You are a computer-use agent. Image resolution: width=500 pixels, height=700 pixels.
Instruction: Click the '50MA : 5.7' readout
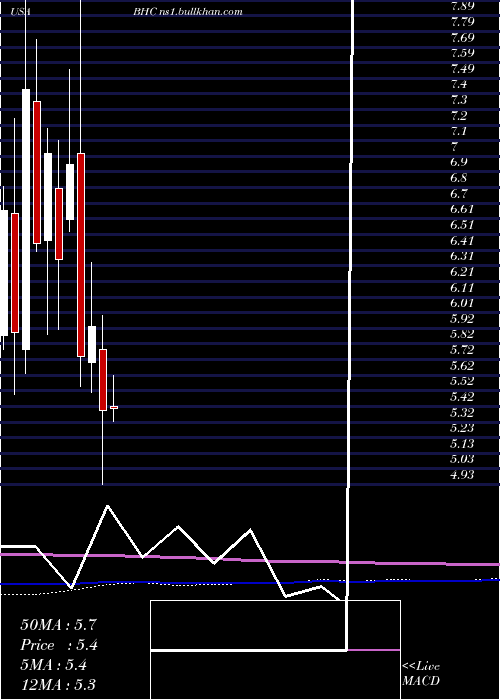point(58,625)
